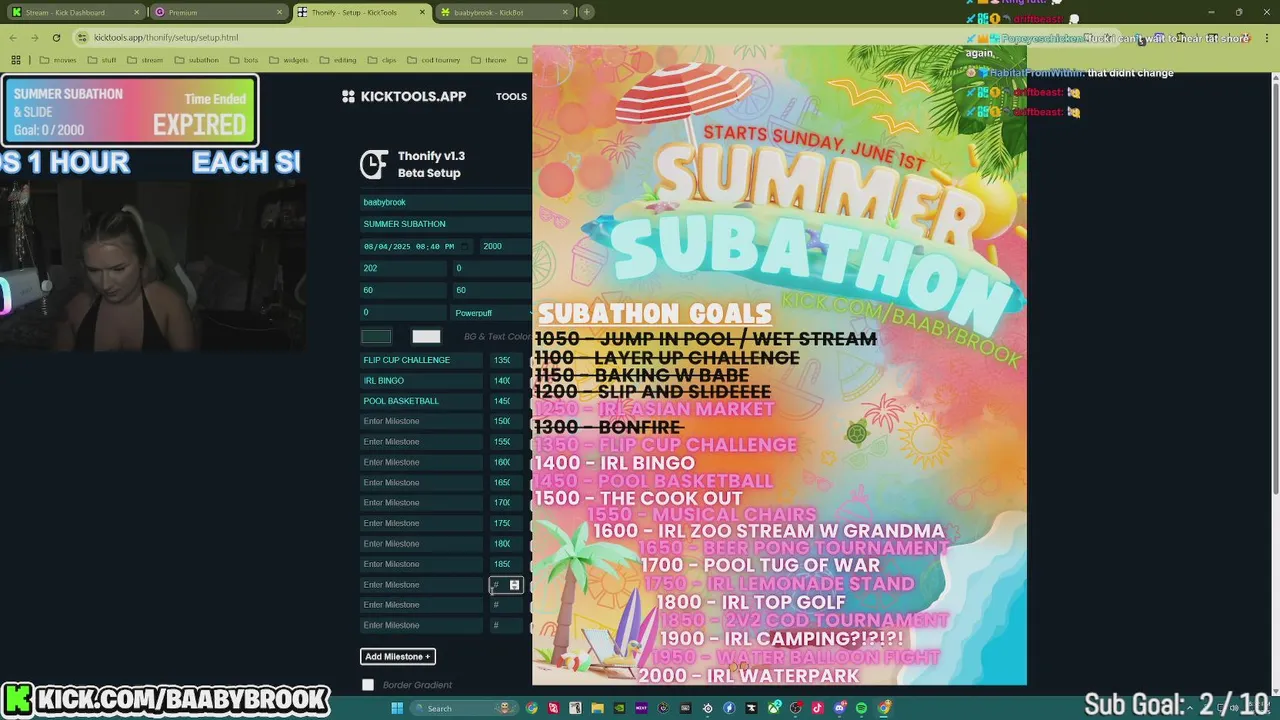Open Steam from the taskbar
The width and height of the screenshot is (1280, 720).
click(x=707, y=708)
